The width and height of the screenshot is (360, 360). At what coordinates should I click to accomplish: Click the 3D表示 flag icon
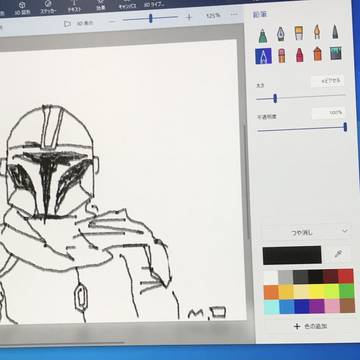click(67, 24)
